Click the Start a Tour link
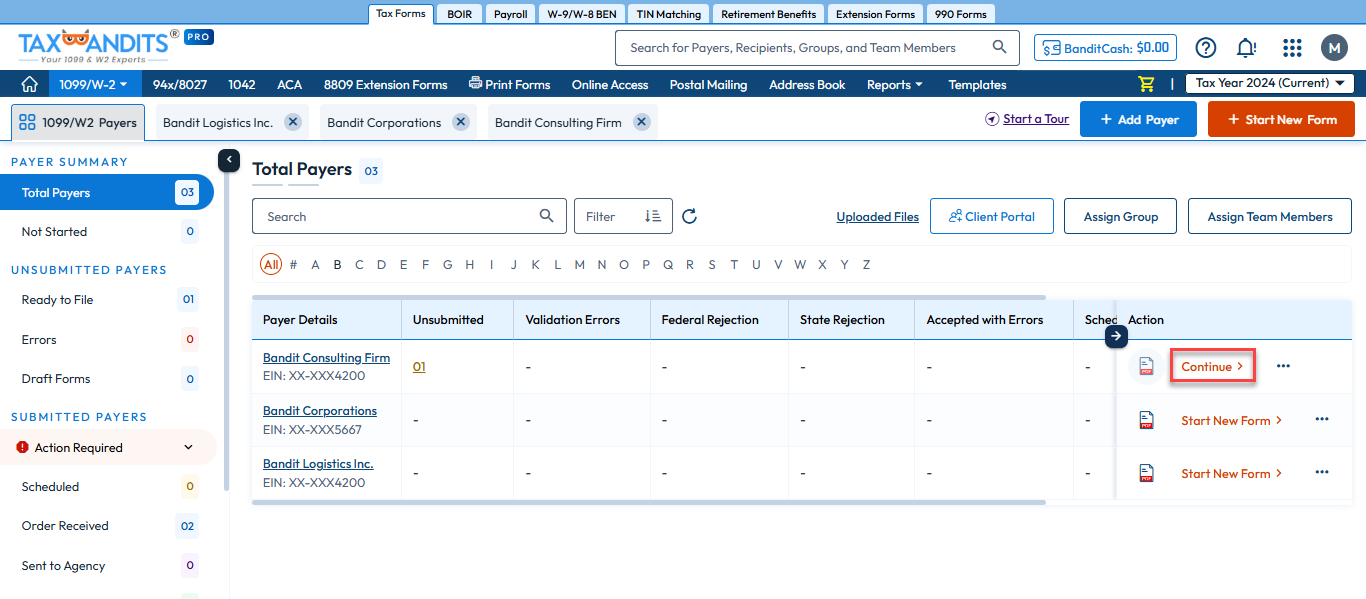The width and height of the screenshot is (1366, 599). point(1027,119)
